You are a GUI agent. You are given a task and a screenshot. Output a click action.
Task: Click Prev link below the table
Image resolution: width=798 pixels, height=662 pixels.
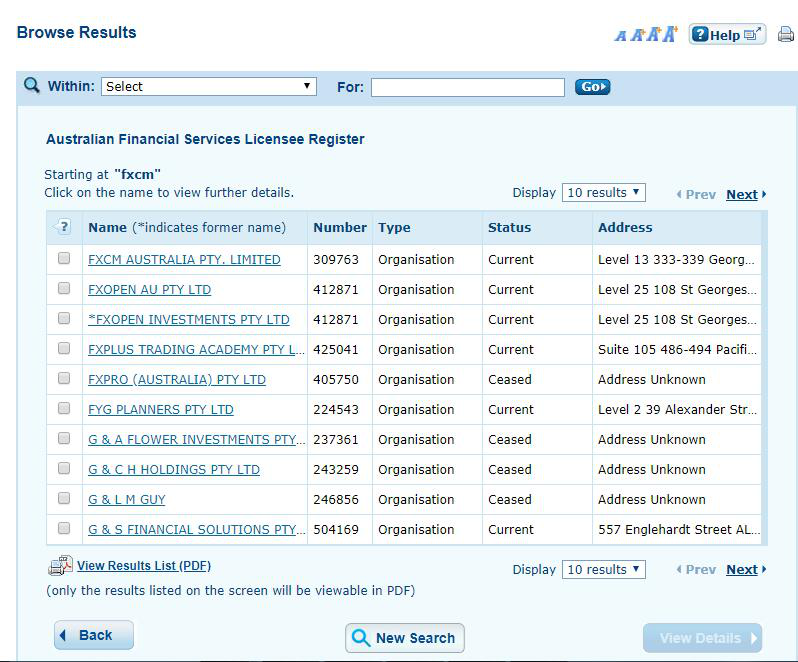(x=696, y=569)
